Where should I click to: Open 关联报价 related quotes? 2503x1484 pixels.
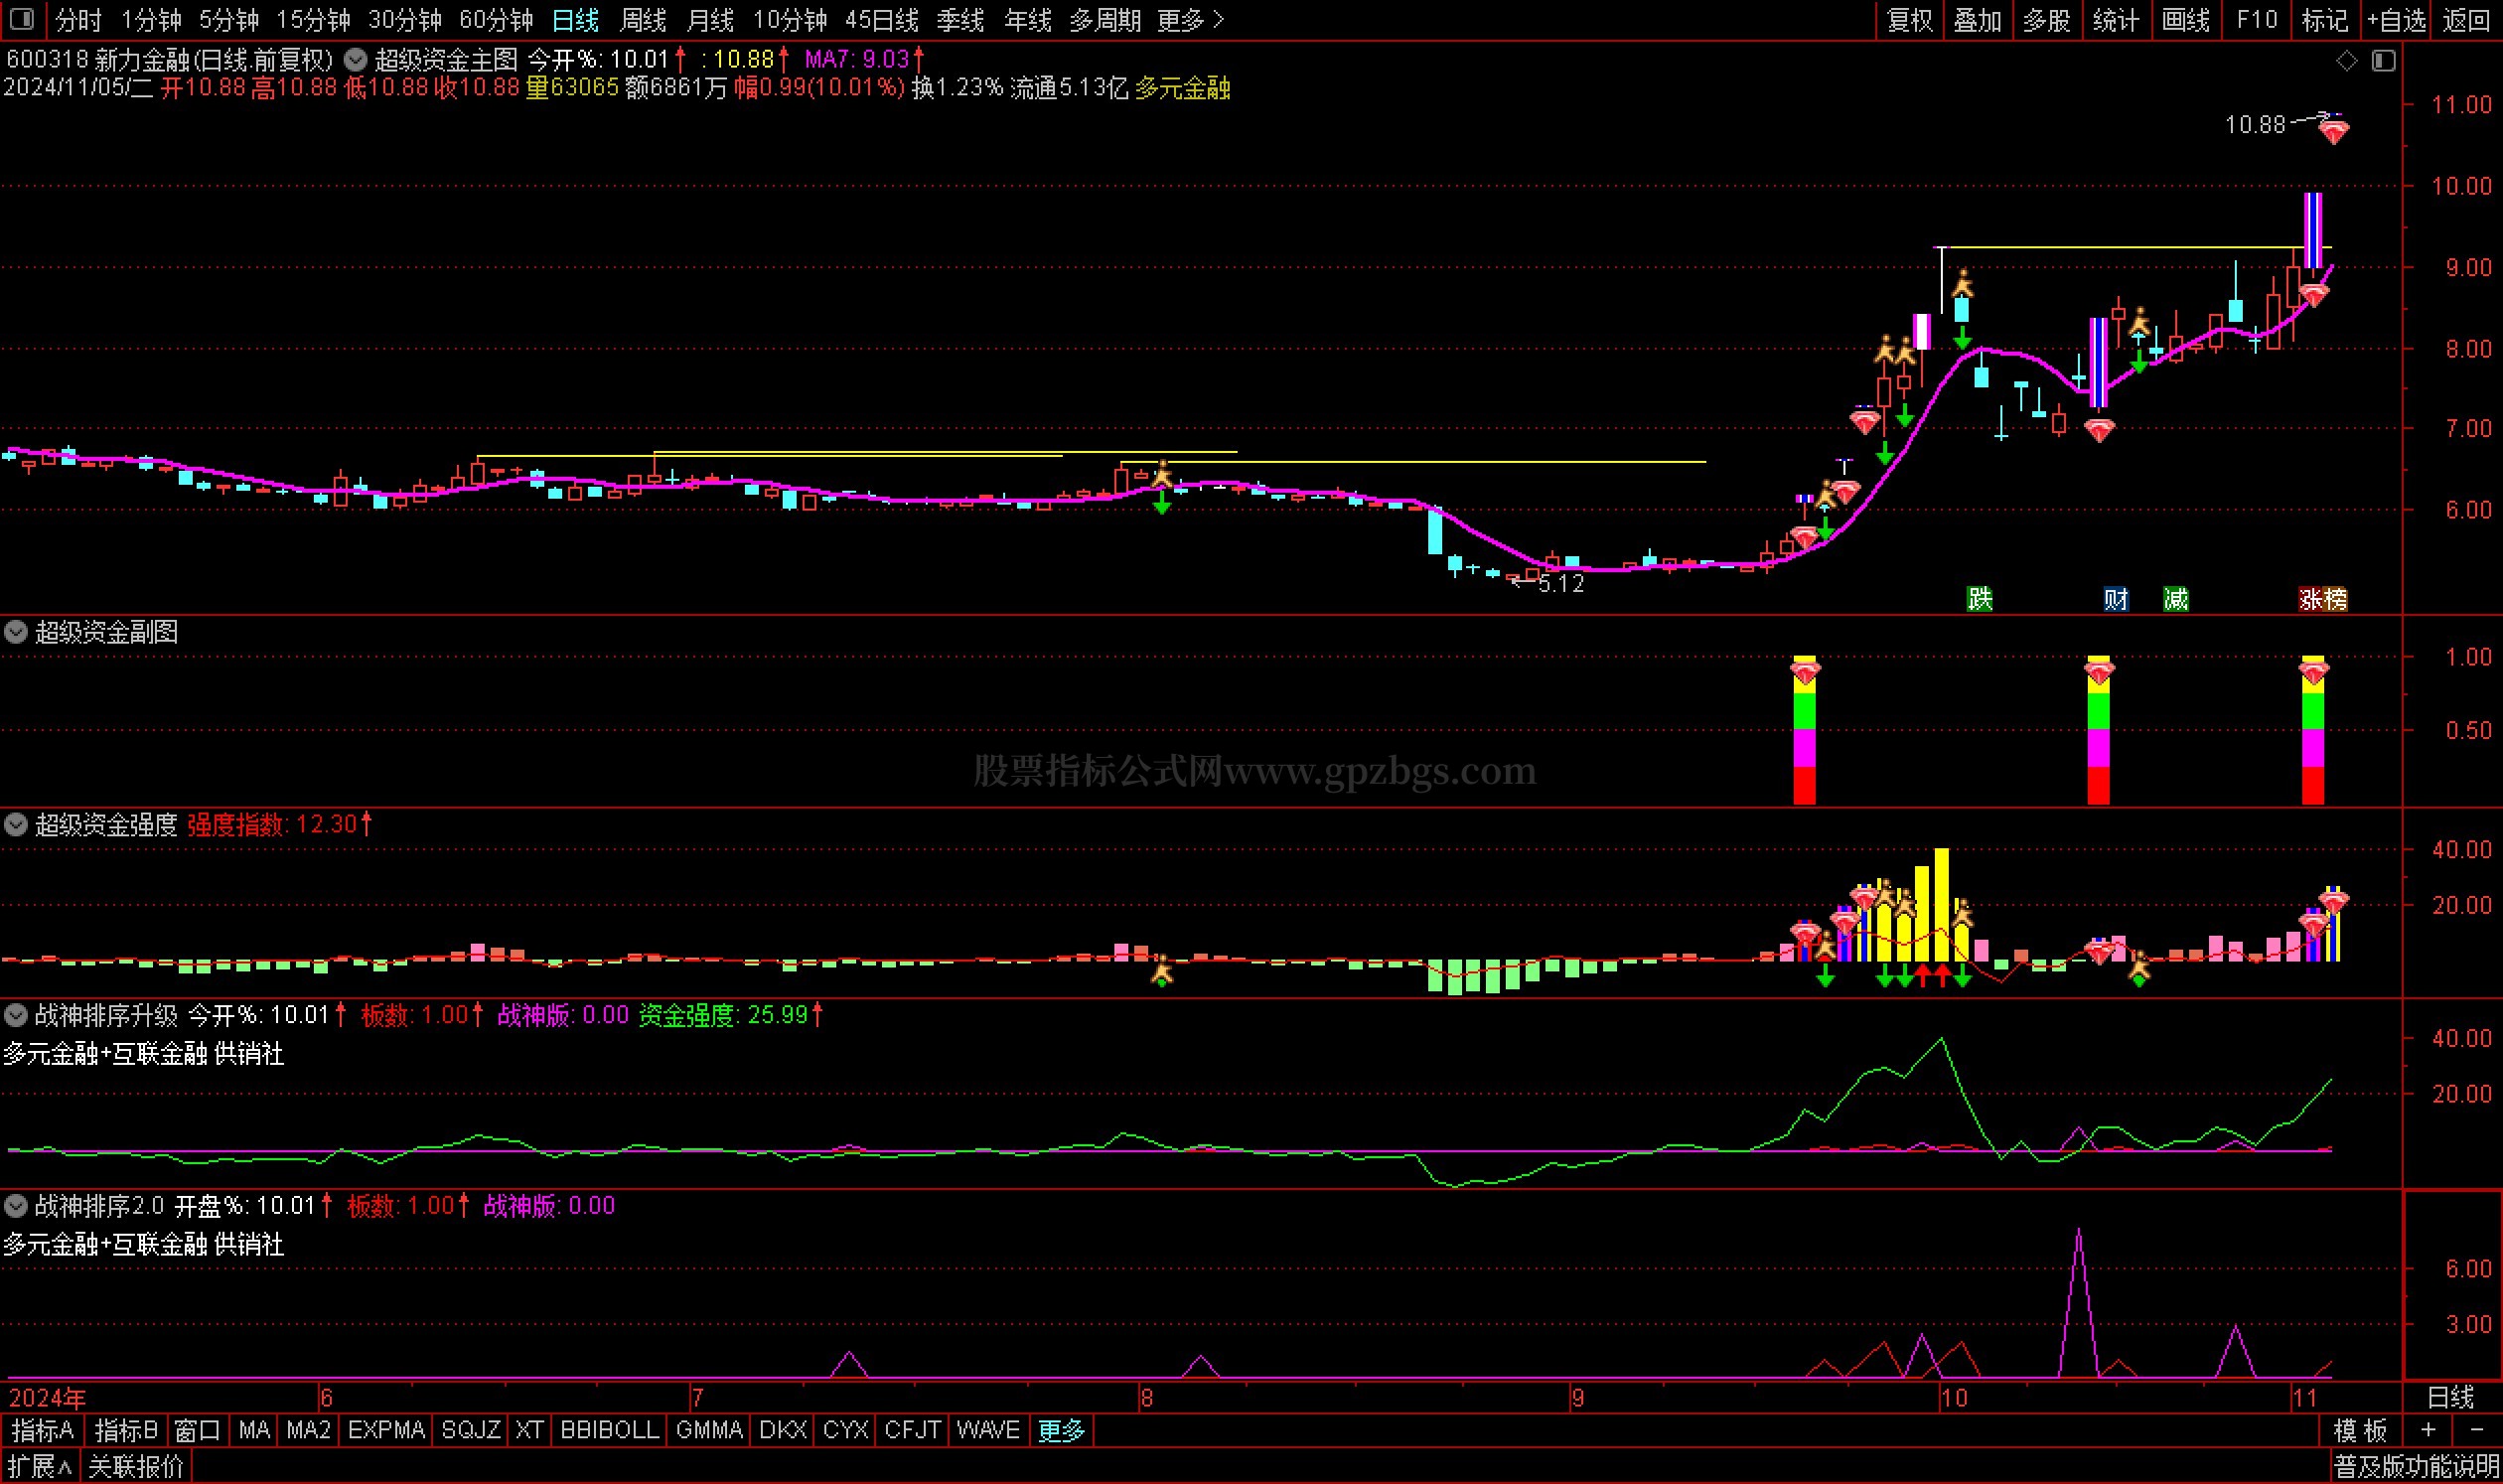pos(136,1467)
